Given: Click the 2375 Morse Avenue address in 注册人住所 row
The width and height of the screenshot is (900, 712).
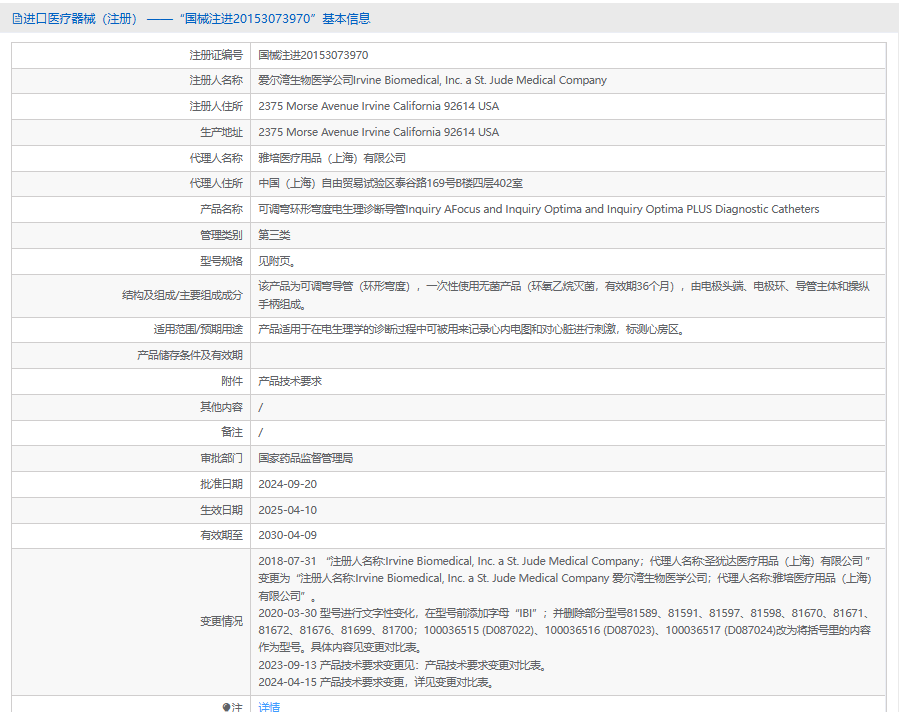Looking at the screenshot, I should point(378,106).
